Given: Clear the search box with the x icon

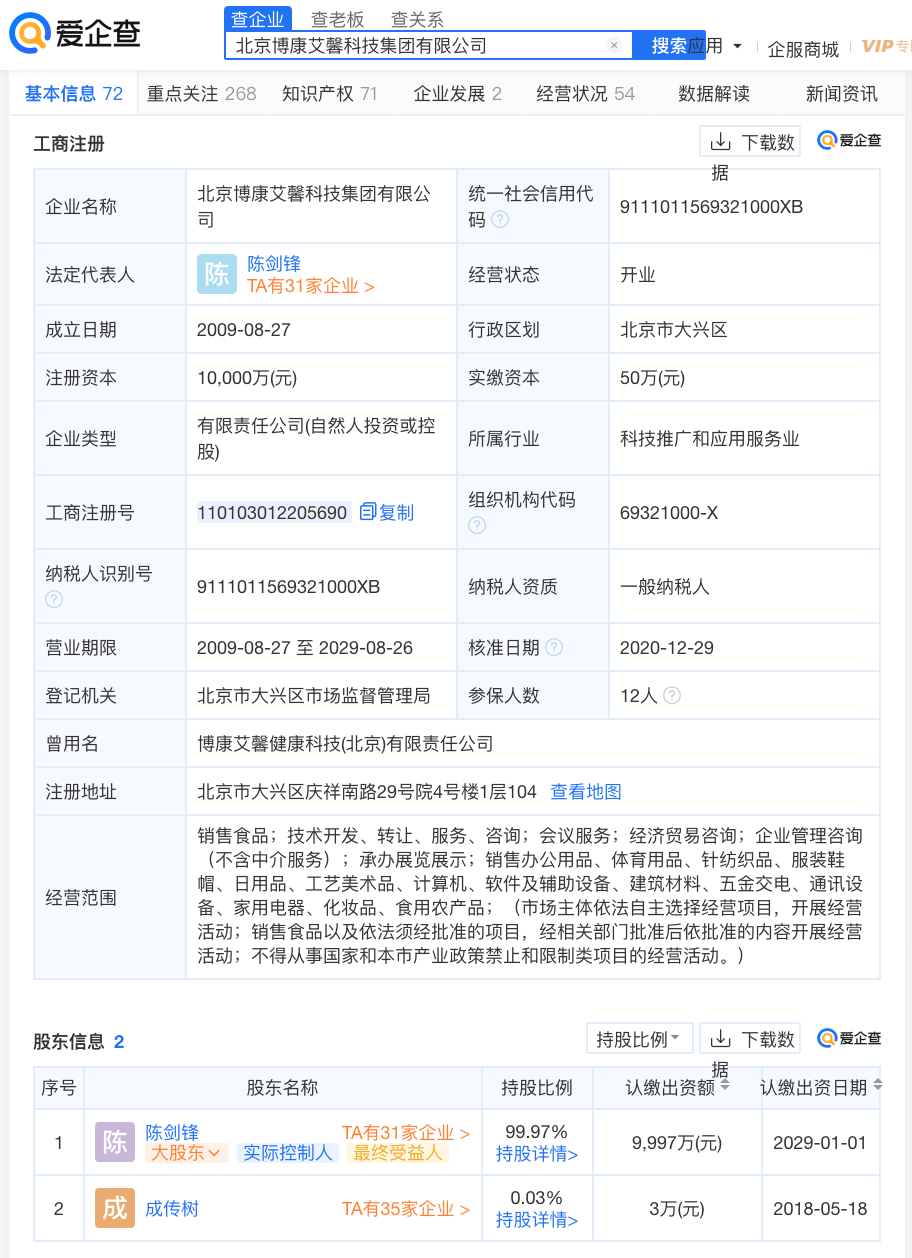Looking at the screenshot, I should point(614,45).
